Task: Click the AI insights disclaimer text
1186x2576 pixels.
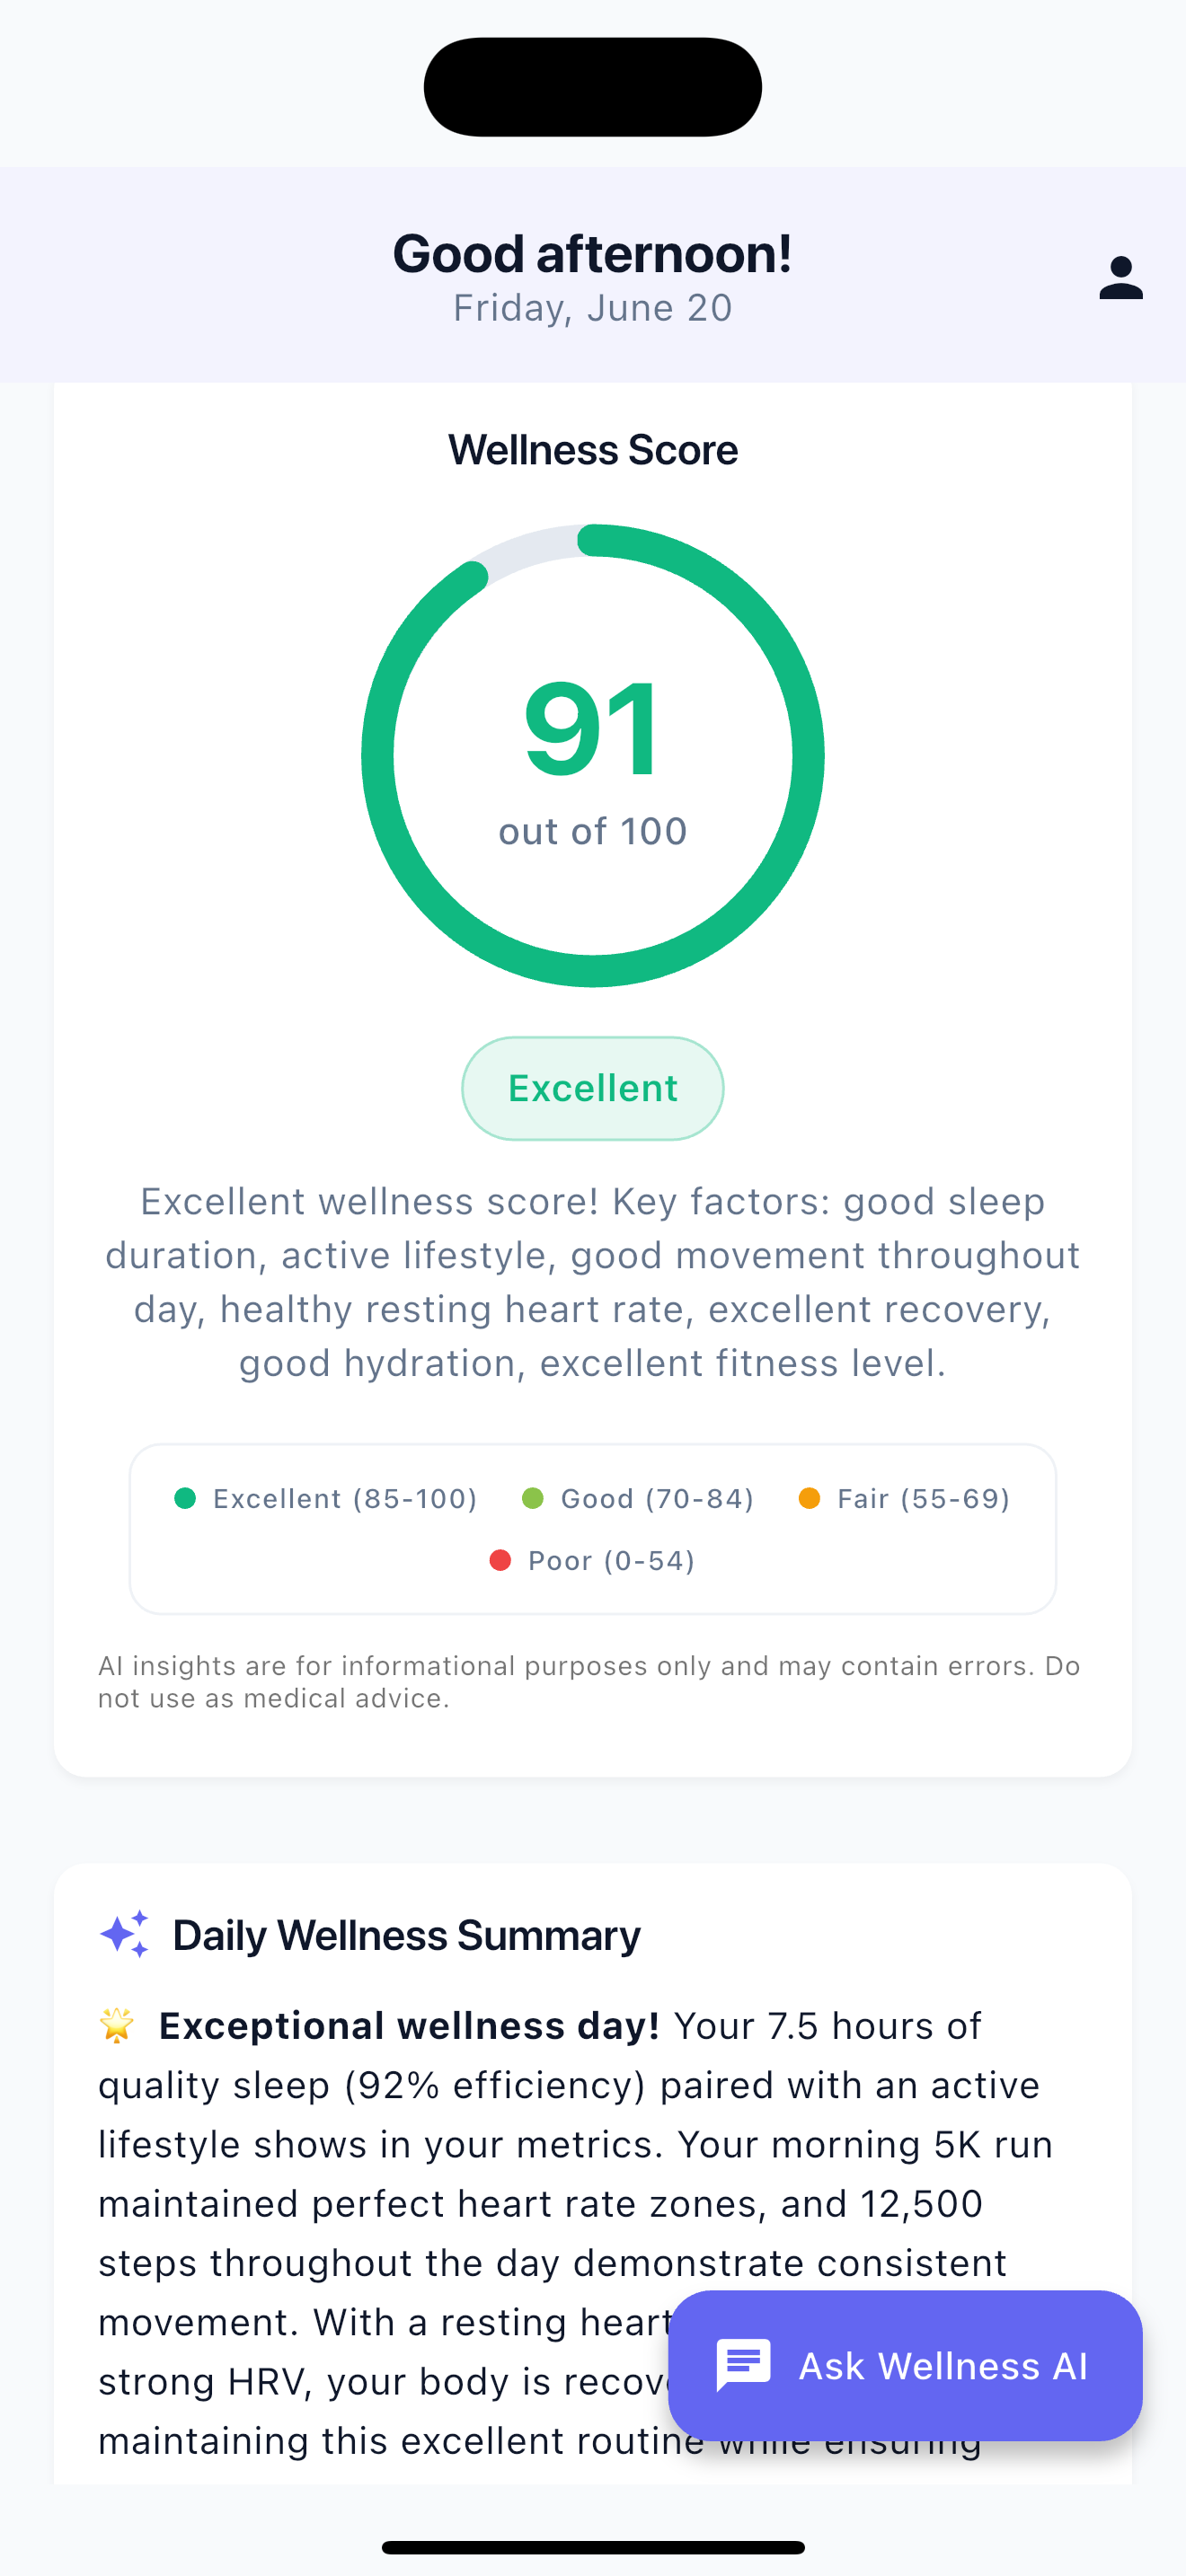Action: [x=588, y=1681]
